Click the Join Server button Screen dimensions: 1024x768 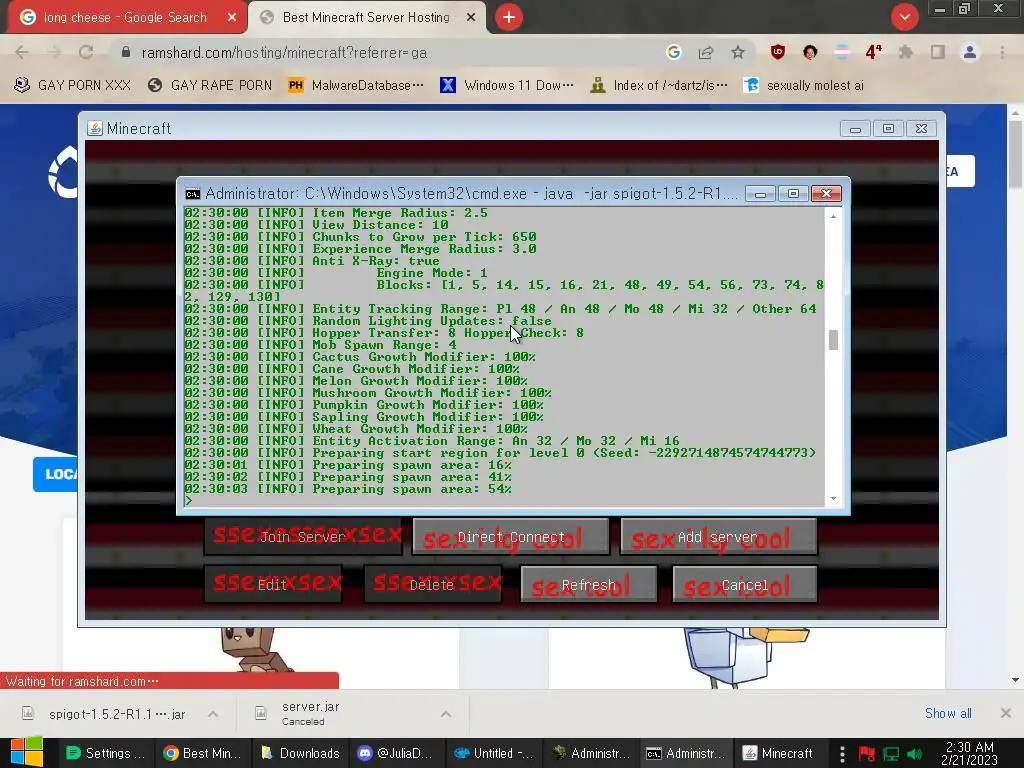click(x=303, y=537)
